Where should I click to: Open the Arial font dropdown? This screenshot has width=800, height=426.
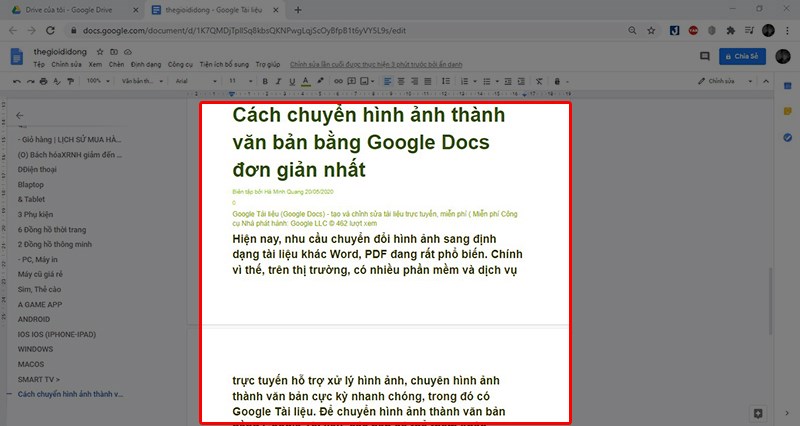pos(196,81)
